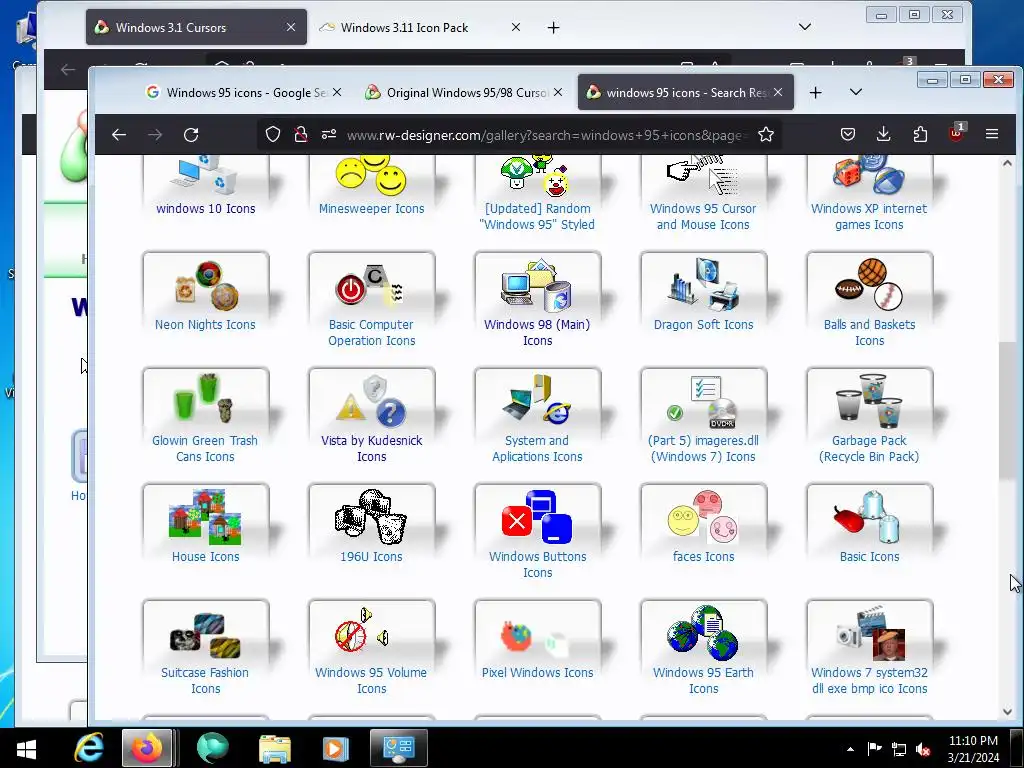Open the Windows 98 (Main) Icons thumbnail
Image resolution: width=1024 pixels, height=768 pixels.
(x=538, y=285)
